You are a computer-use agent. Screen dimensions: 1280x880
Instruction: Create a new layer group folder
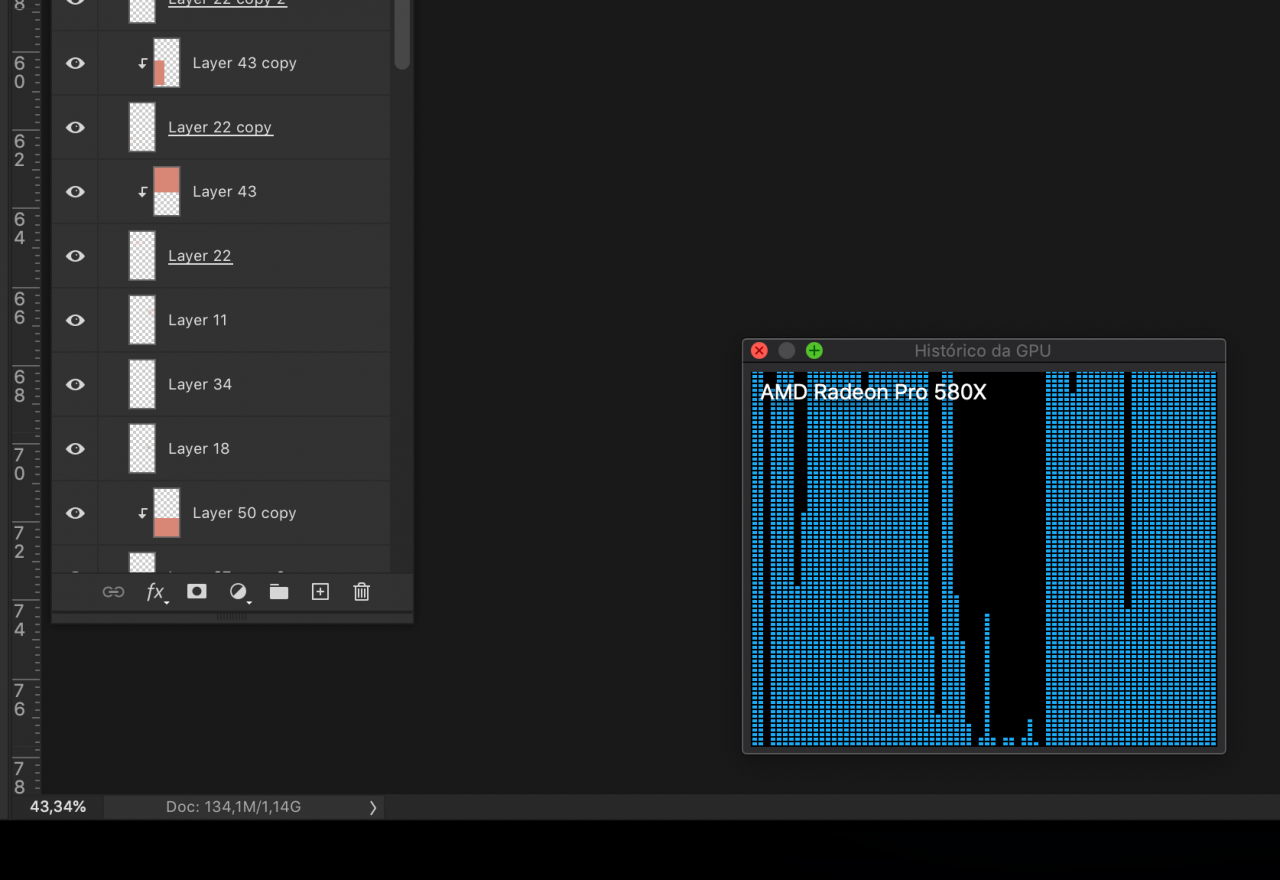click(279, 592)
